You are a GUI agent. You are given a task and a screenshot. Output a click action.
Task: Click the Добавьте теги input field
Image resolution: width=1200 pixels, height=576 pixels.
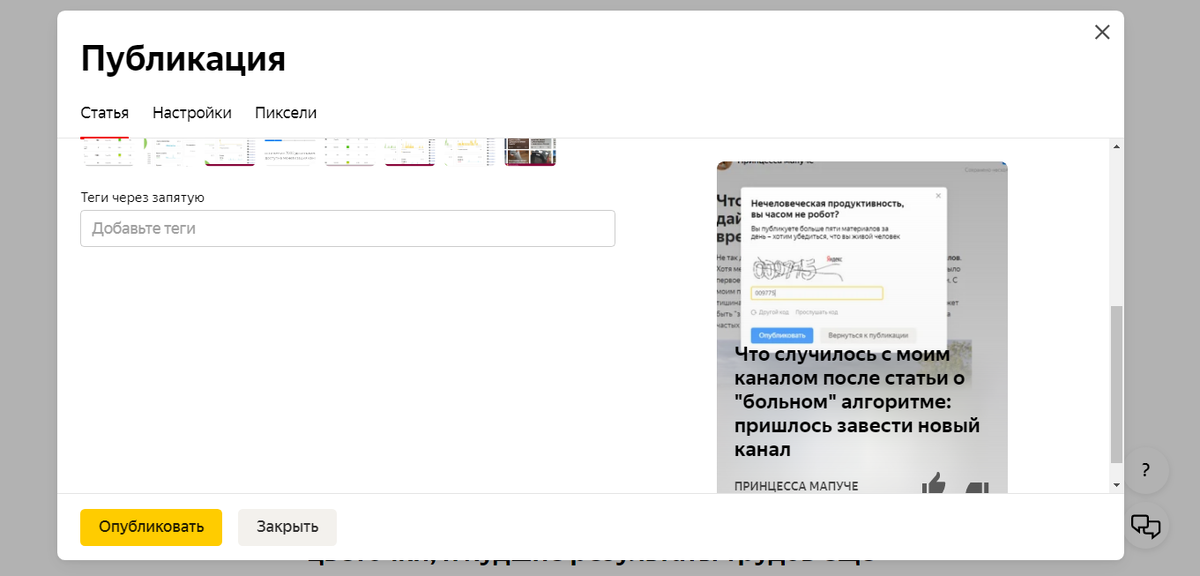click(x=347, y=228)
